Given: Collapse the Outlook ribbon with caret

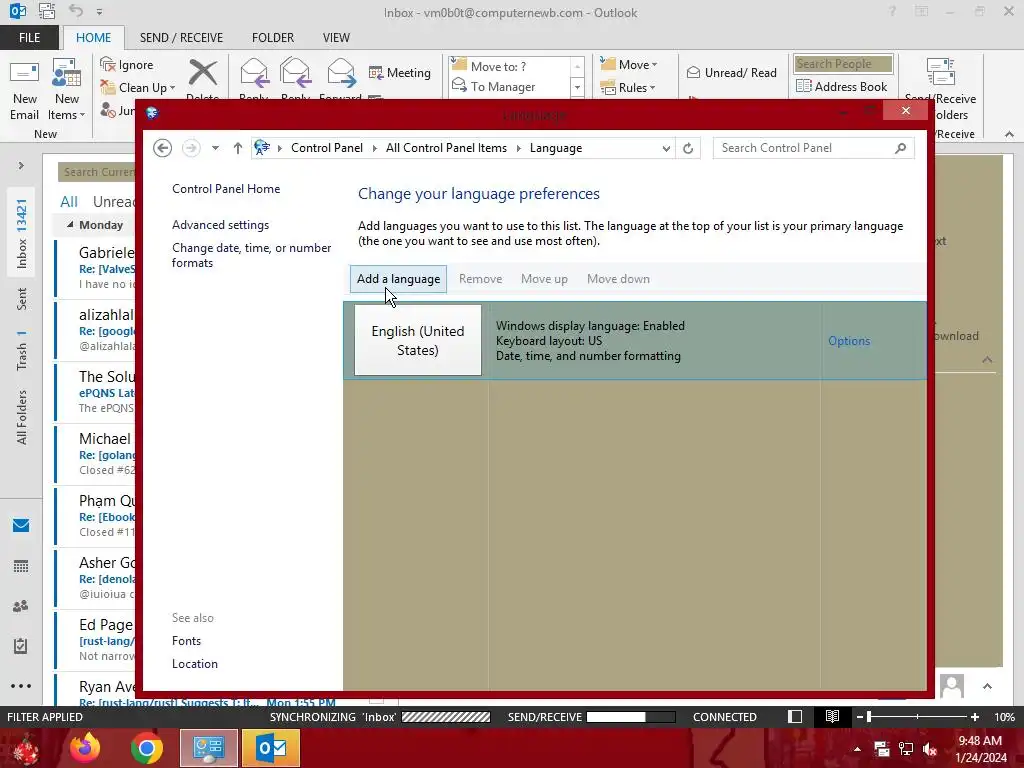Looking at the screenshot, I should tap(1009, 134).
